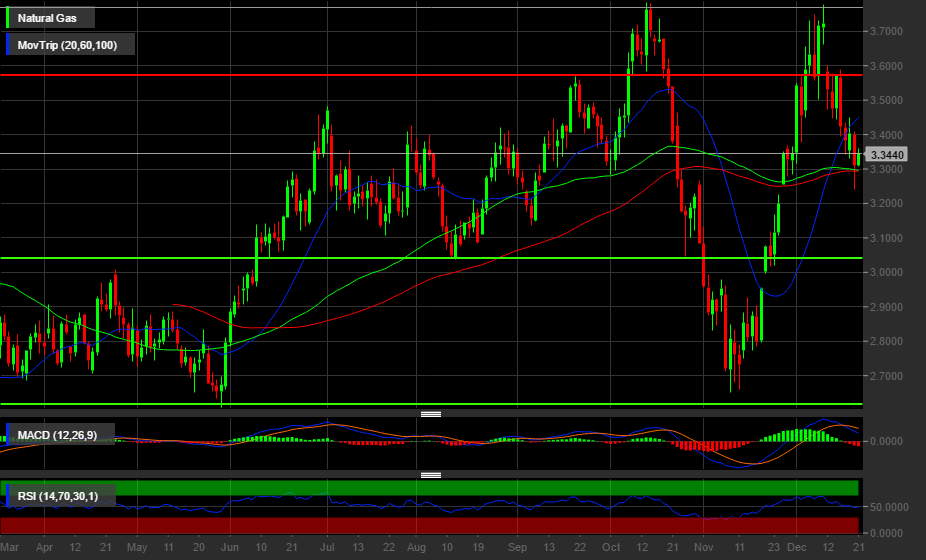Screen dimensions: 926x560
Task: Click the 3.1000 price axis label
Action: (886, 239)
